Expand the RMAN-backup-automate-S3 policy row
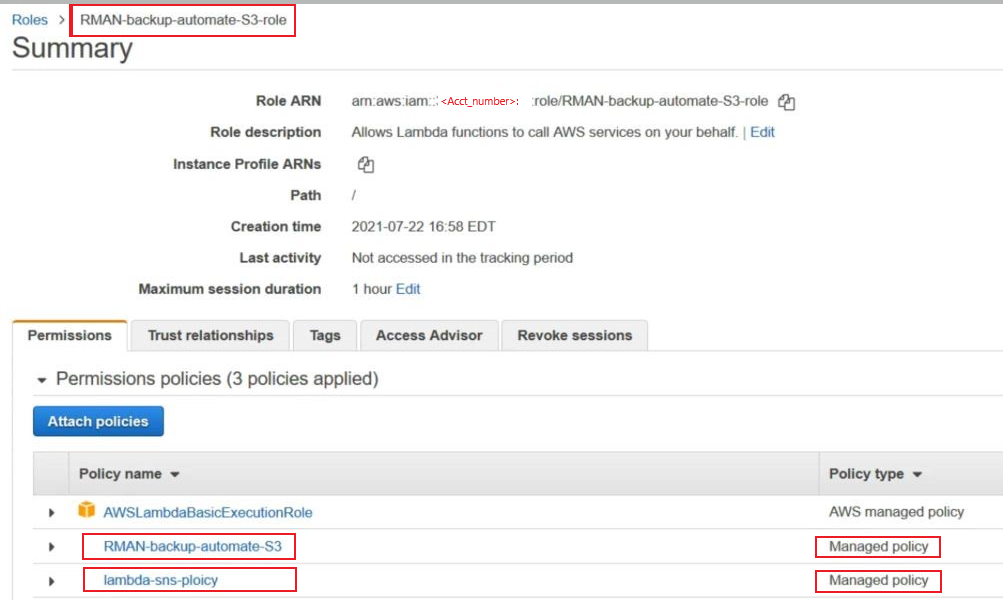 pos(52,547)
